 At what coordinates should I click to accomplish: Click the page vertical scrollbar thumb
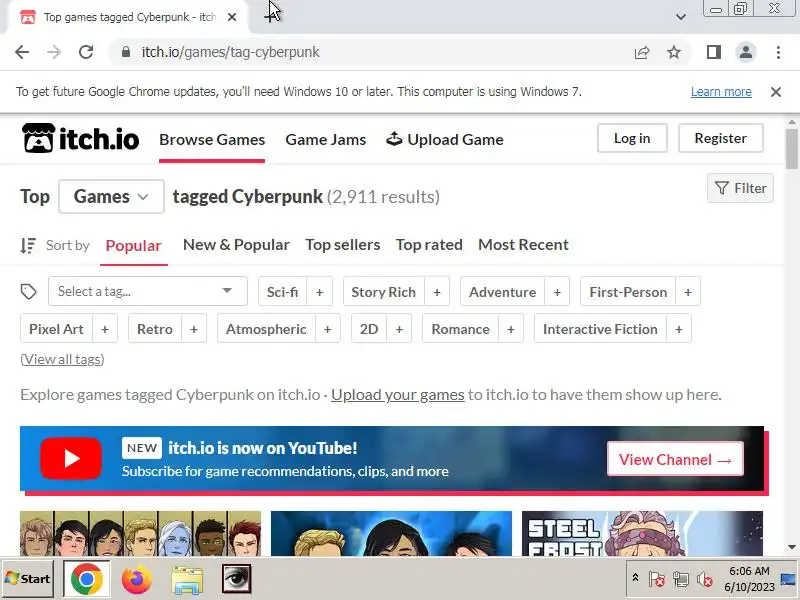(792, 148)
